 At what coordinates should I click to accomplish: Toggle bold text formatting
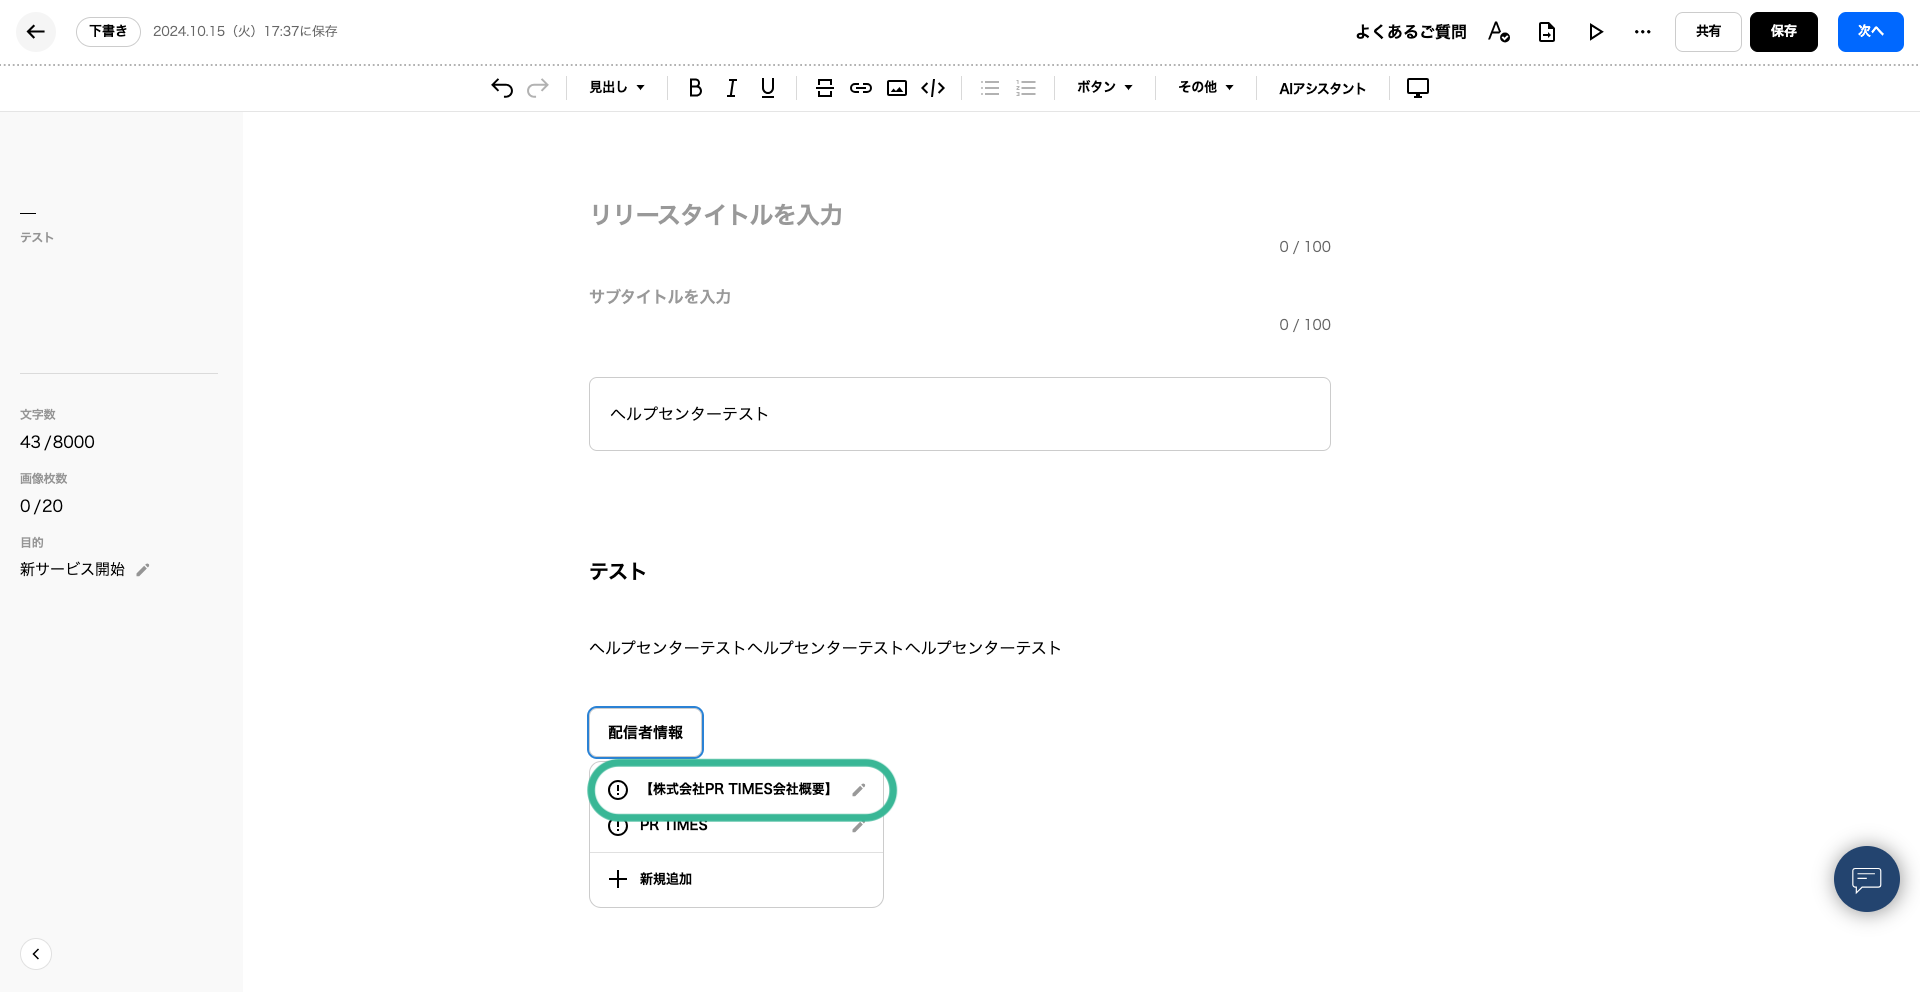pyautogui.click(x=695, y=88)
